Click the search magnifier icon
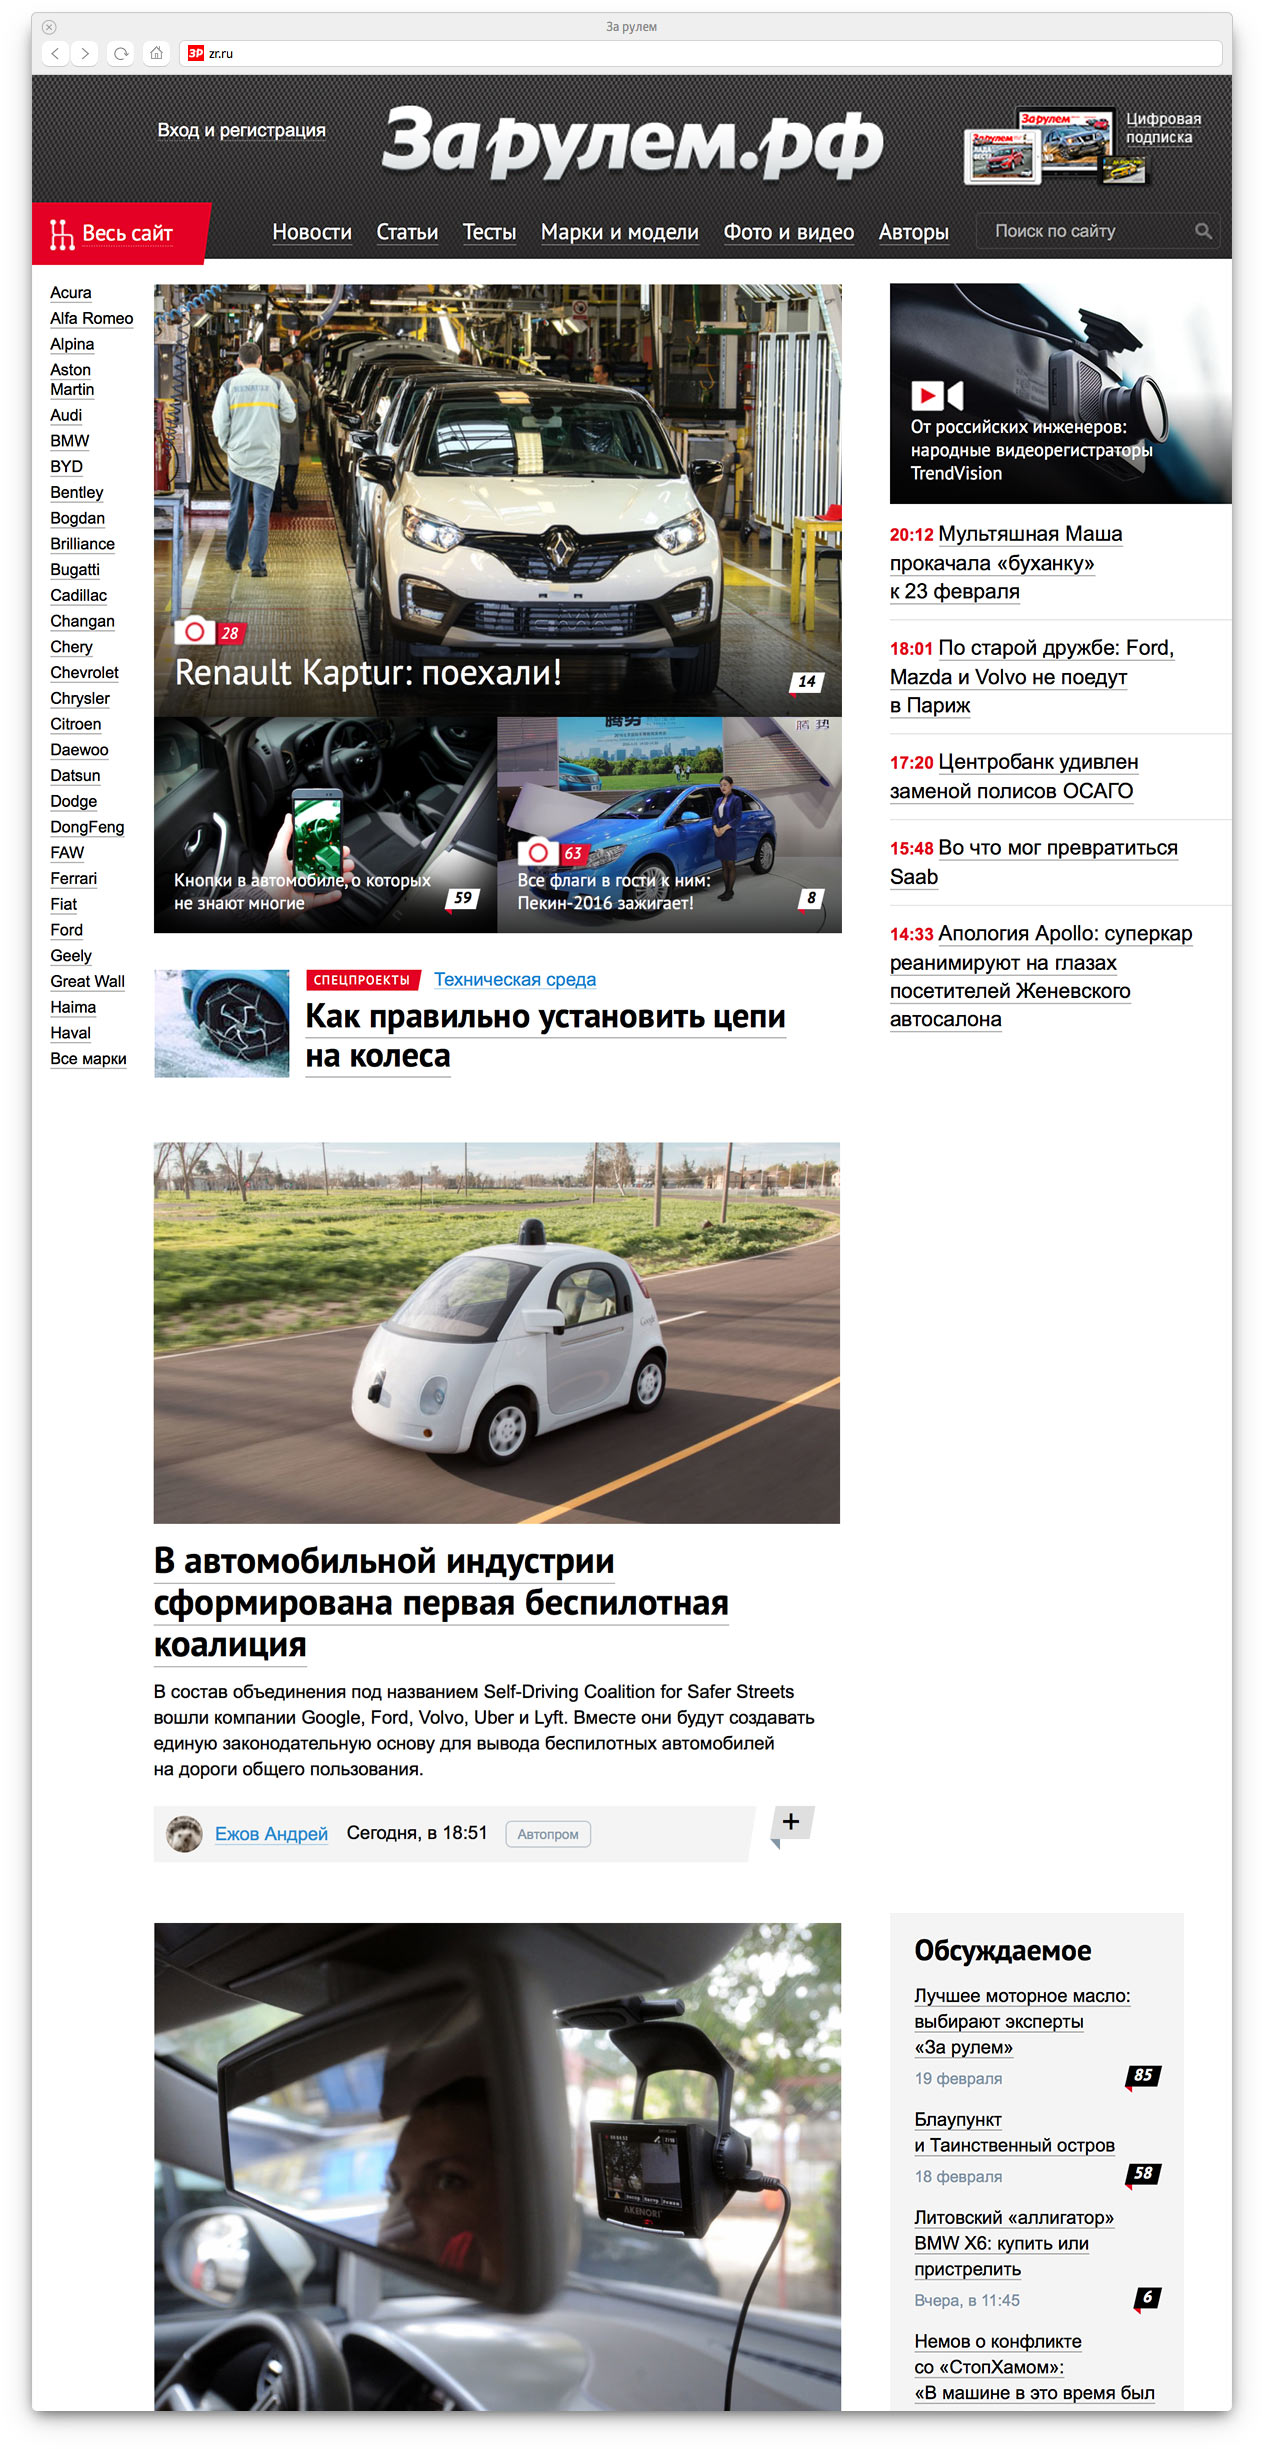Screen dimensions: 1264x2449 [x=1203, y=231]
